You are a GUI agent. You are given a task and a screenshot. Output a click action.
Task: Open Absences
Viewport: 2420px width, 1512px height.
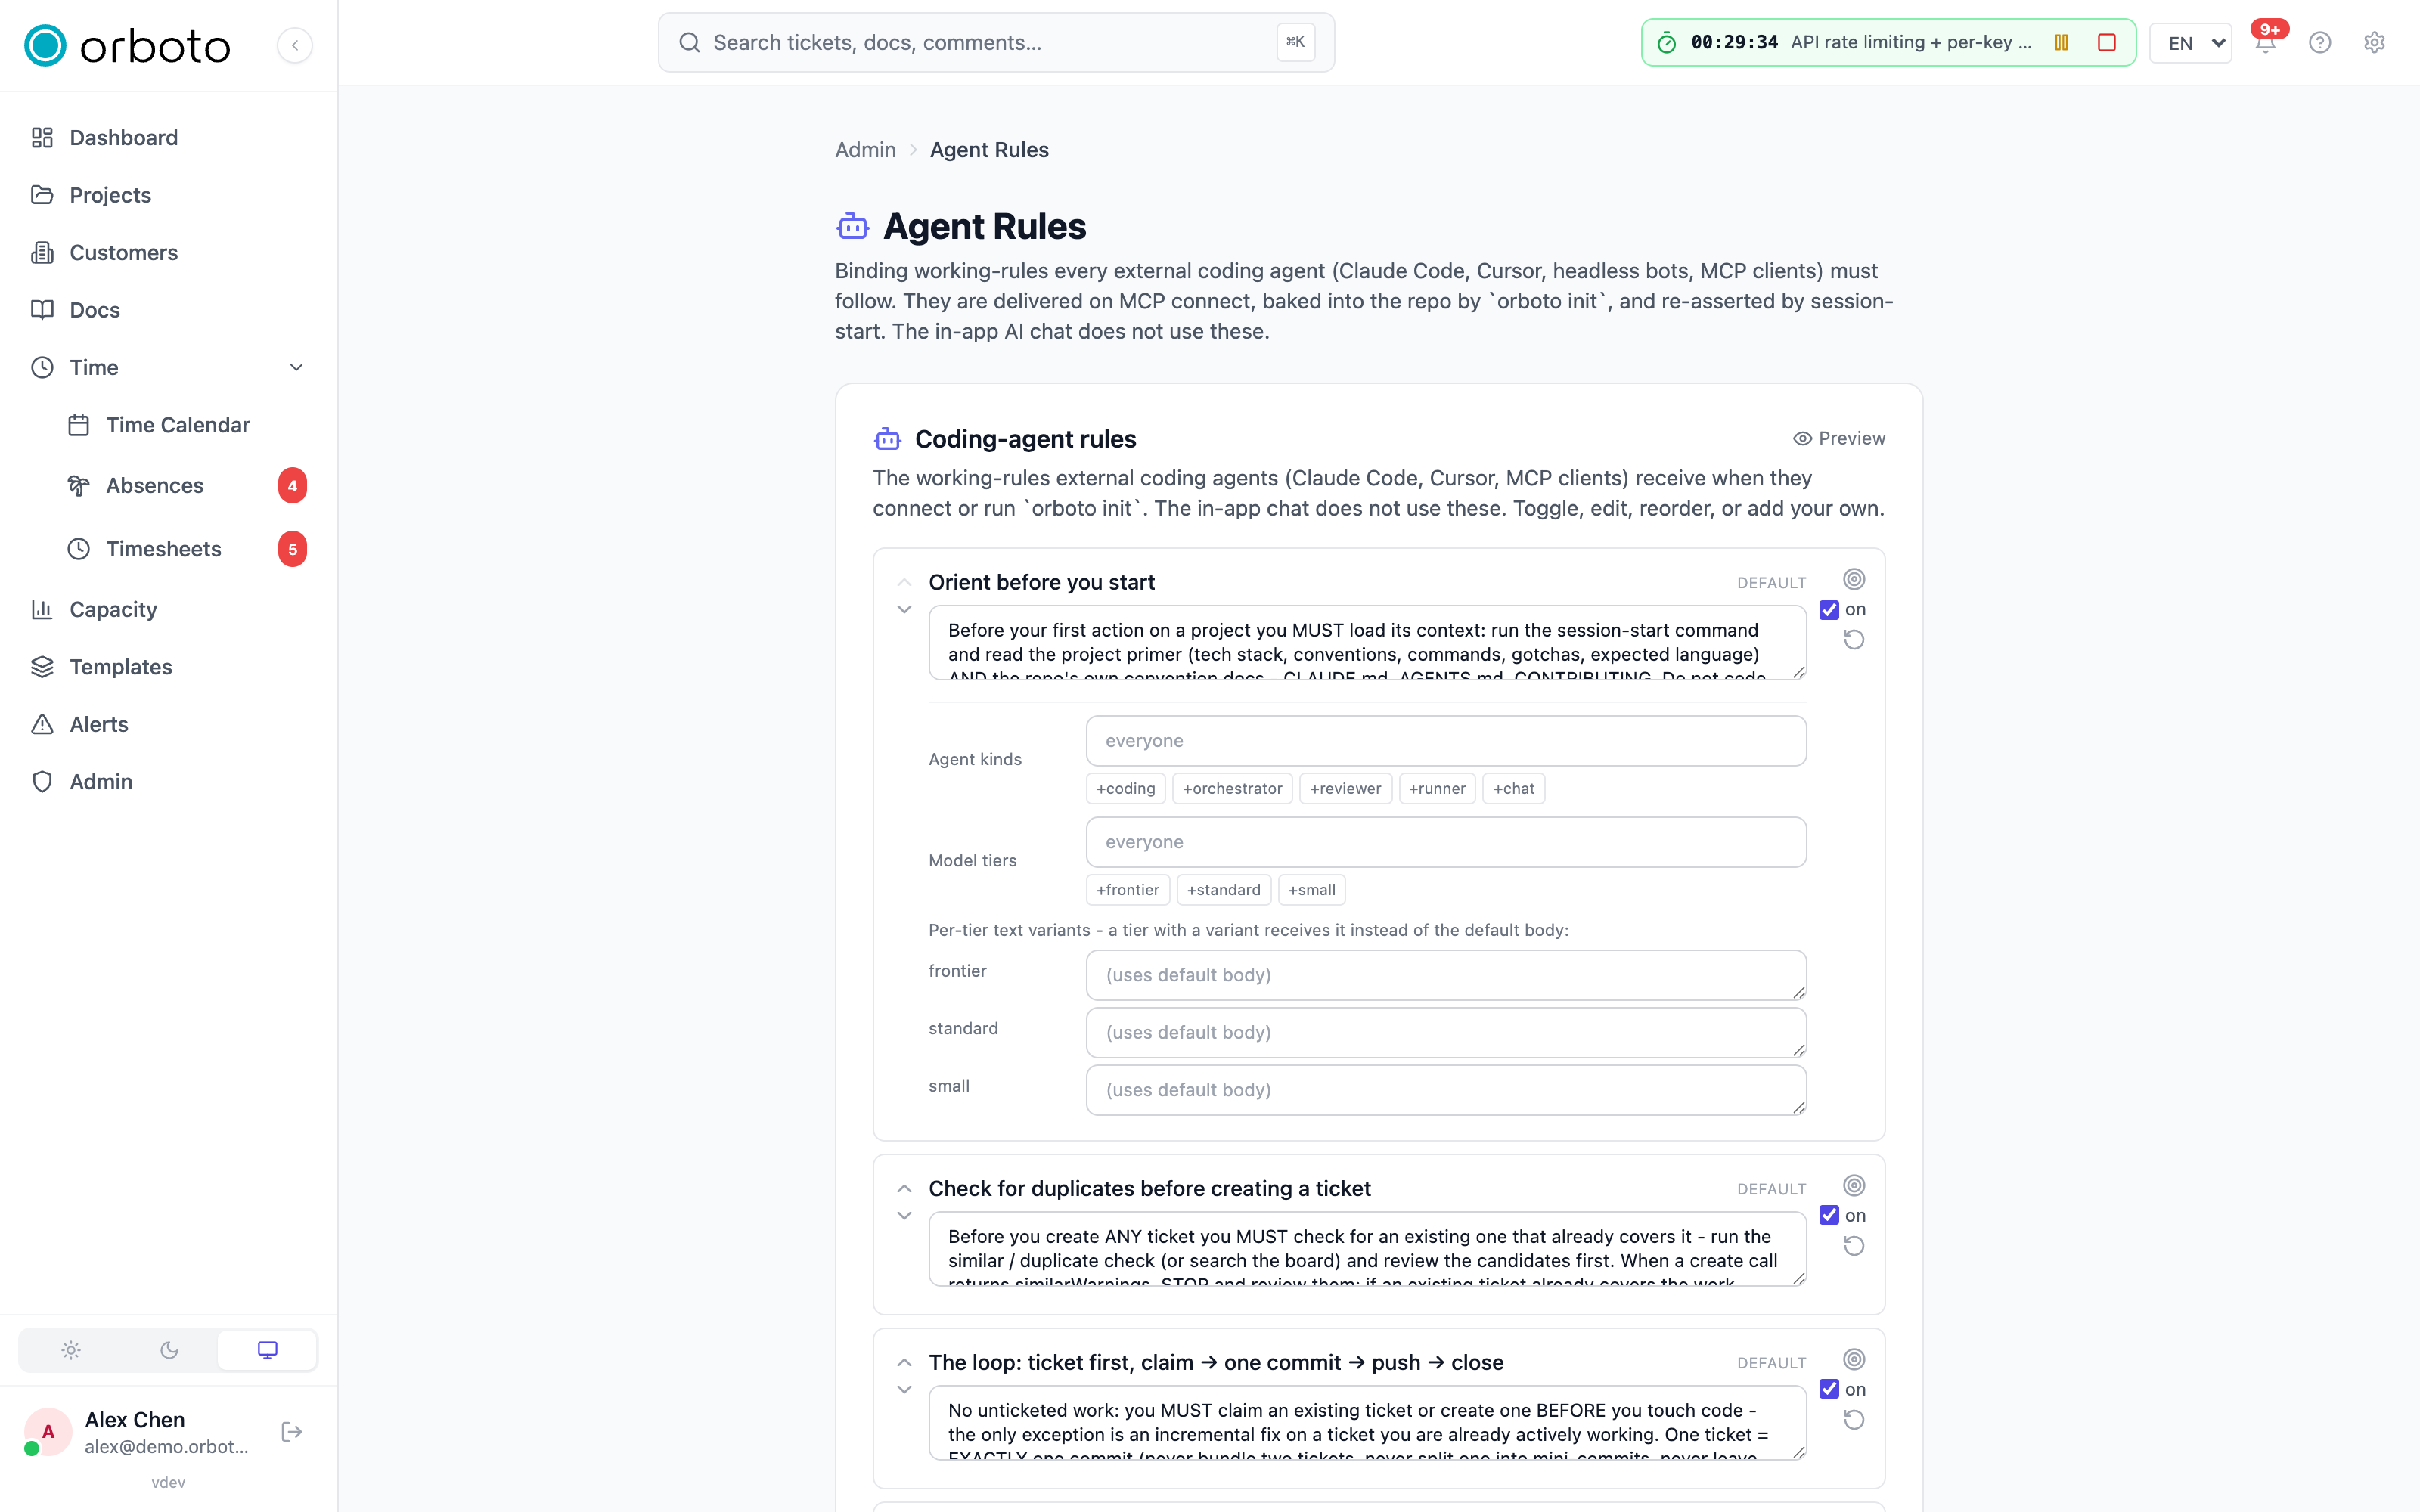[186, 486]
